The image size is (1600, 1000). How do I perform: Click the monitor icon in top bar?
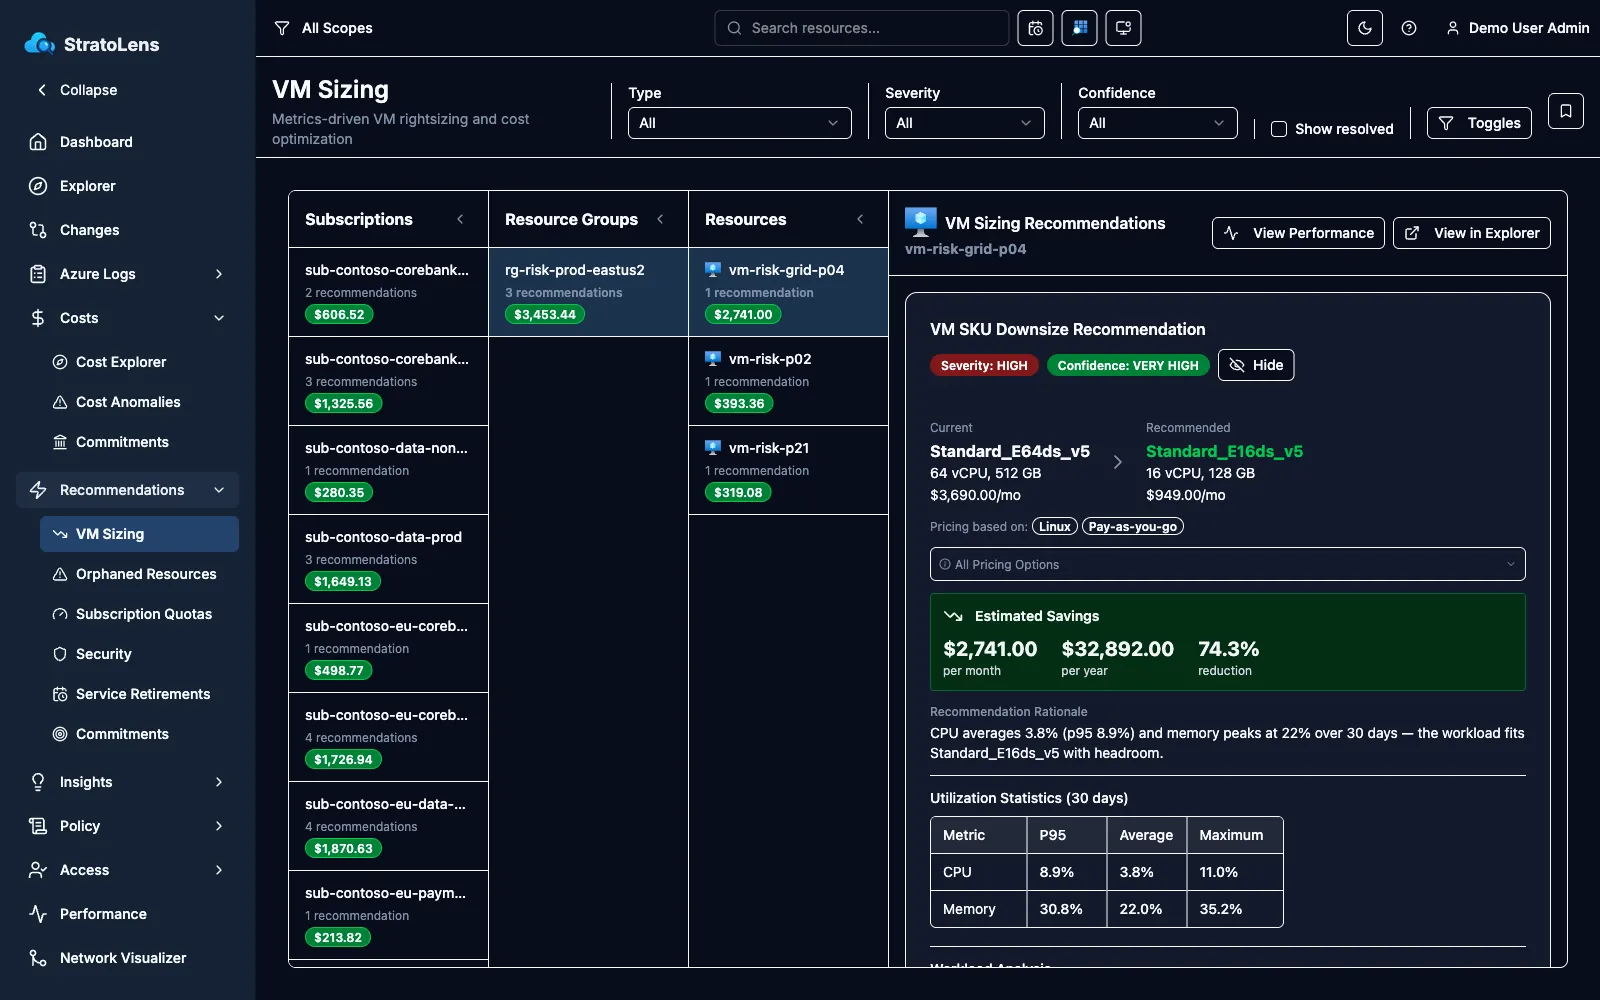pos(1124,28)
